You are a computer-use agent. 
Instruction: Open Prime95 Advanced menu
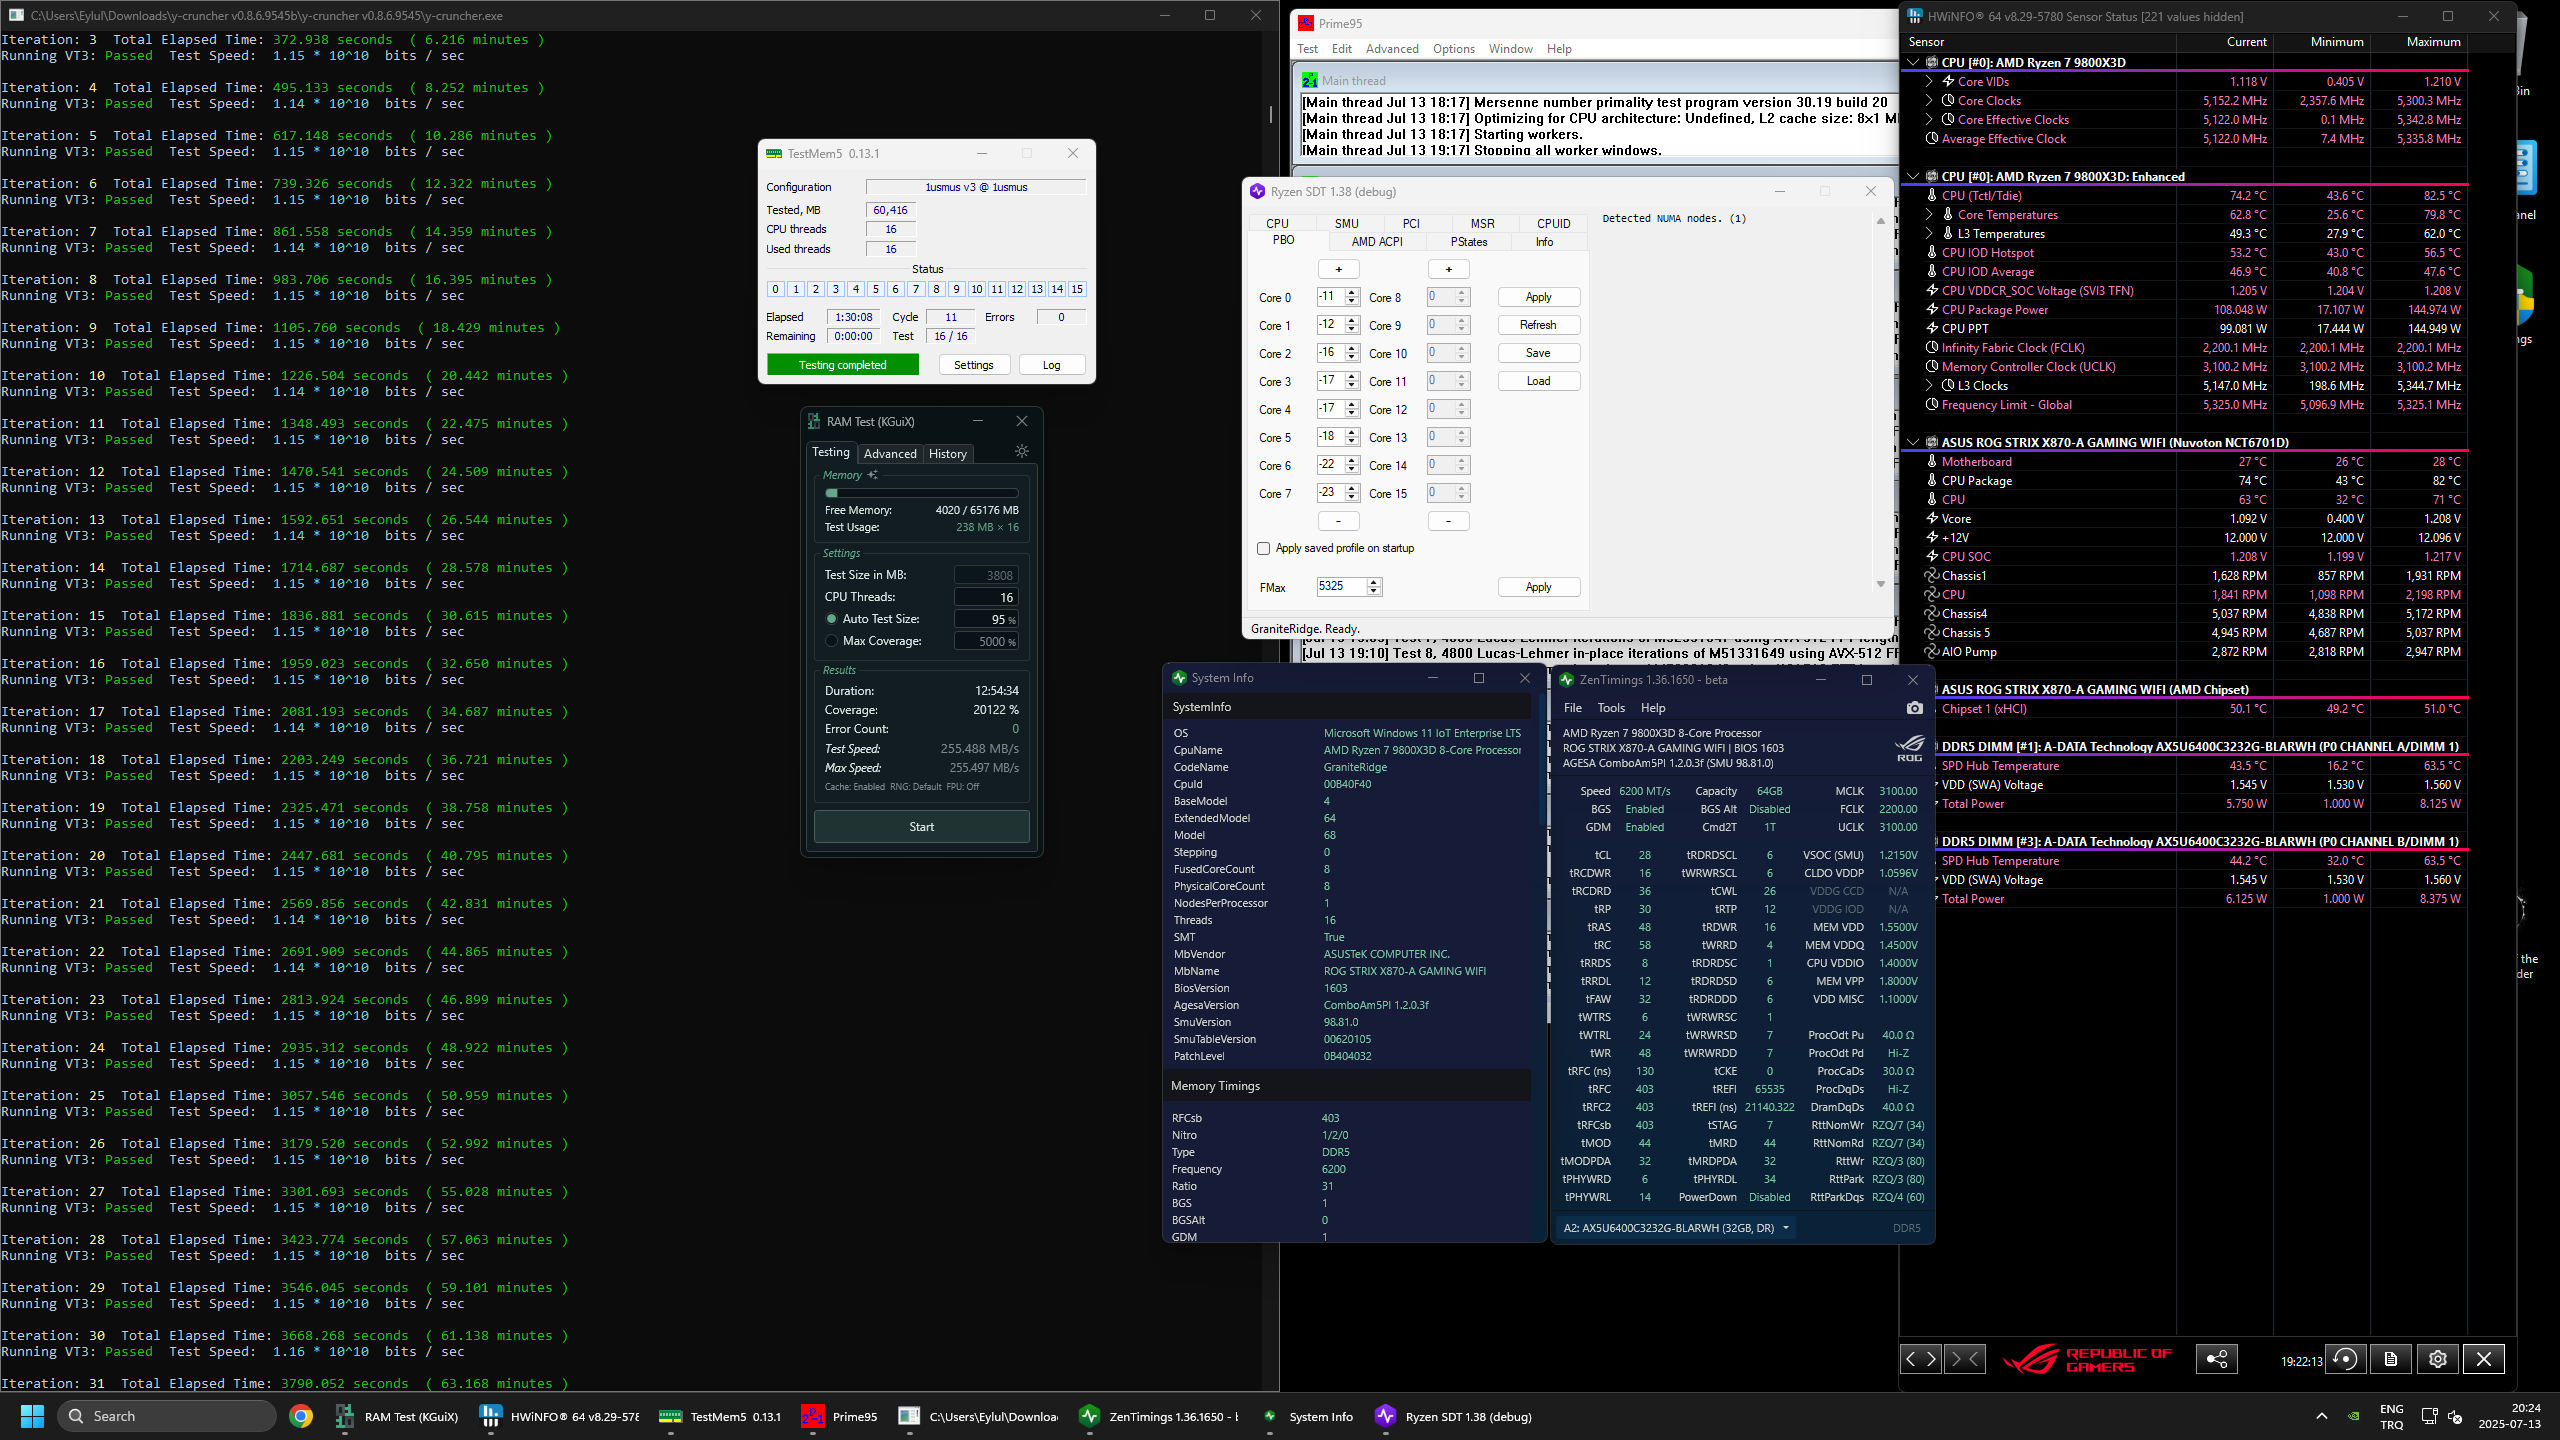point(1392,49)
